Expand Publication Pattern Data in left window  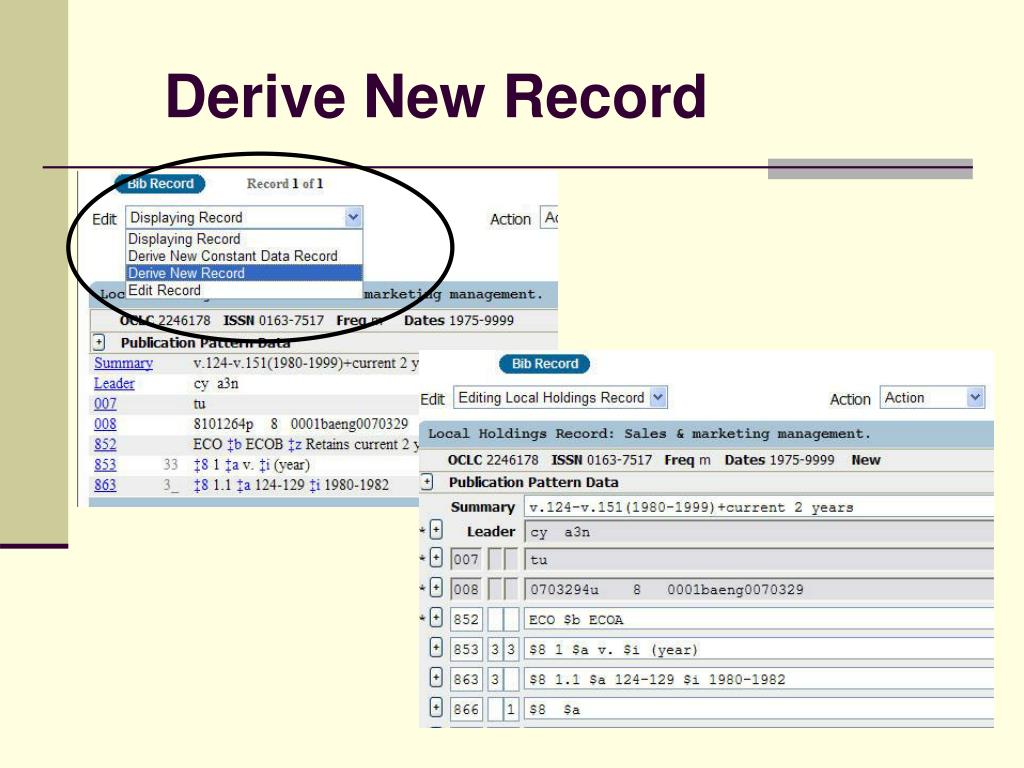(99, 342)
